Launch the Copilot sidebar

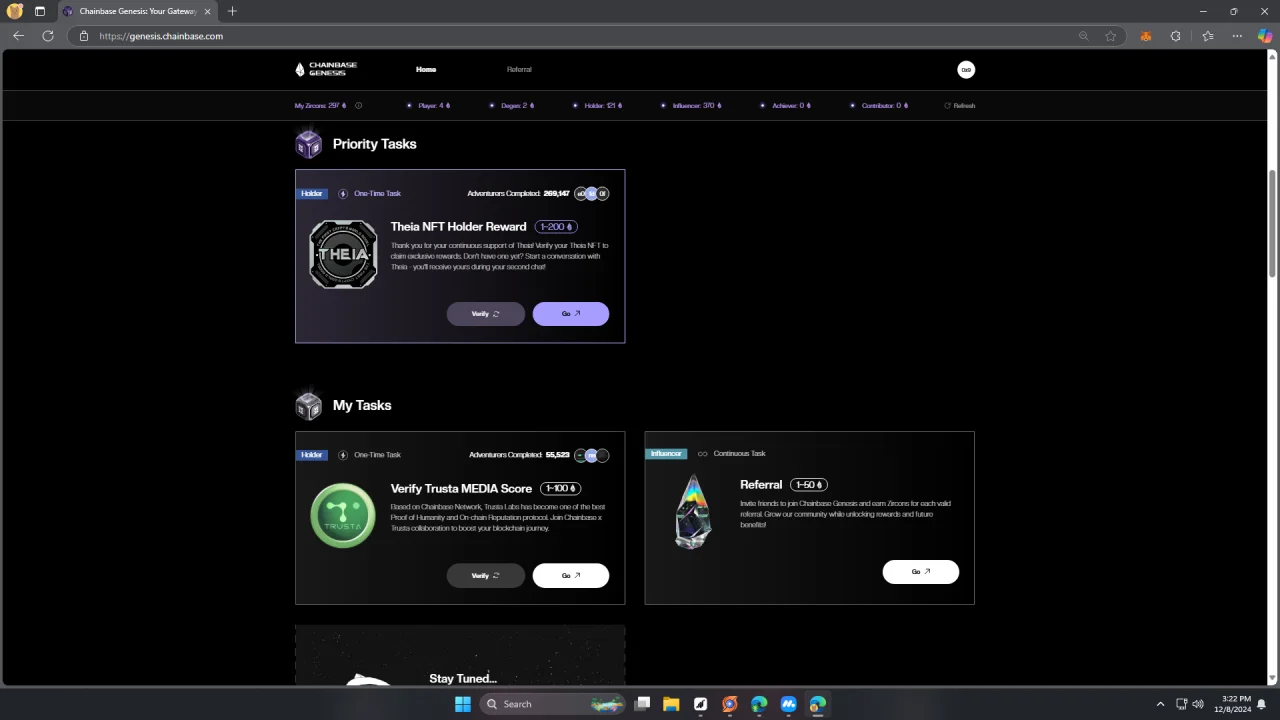1265,36
